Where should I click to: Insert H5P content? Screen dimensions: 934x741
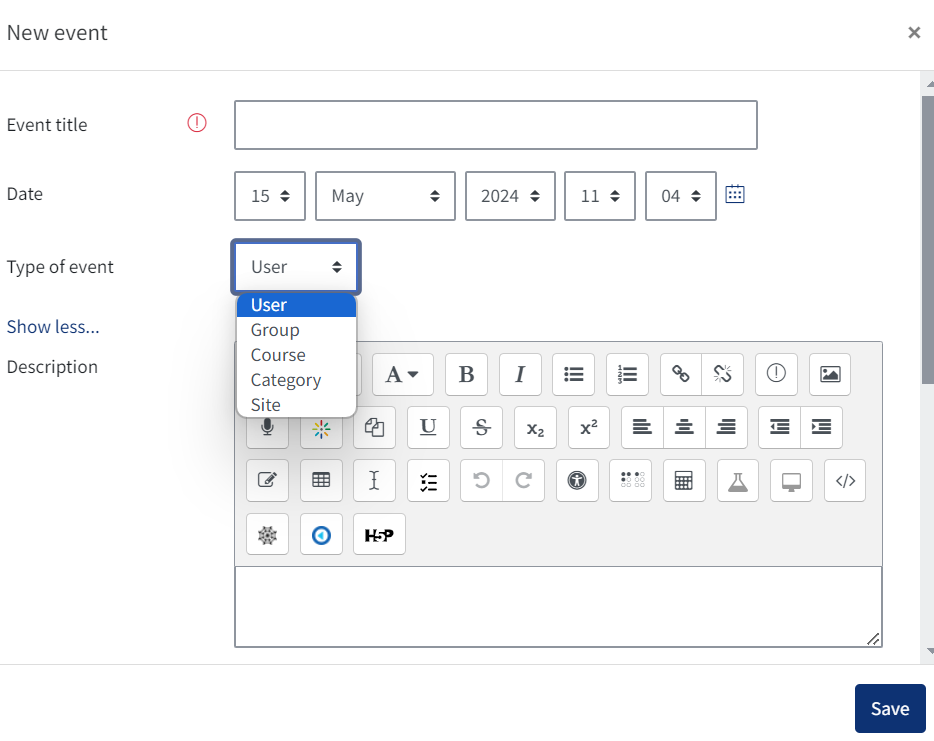coord(379,534)
